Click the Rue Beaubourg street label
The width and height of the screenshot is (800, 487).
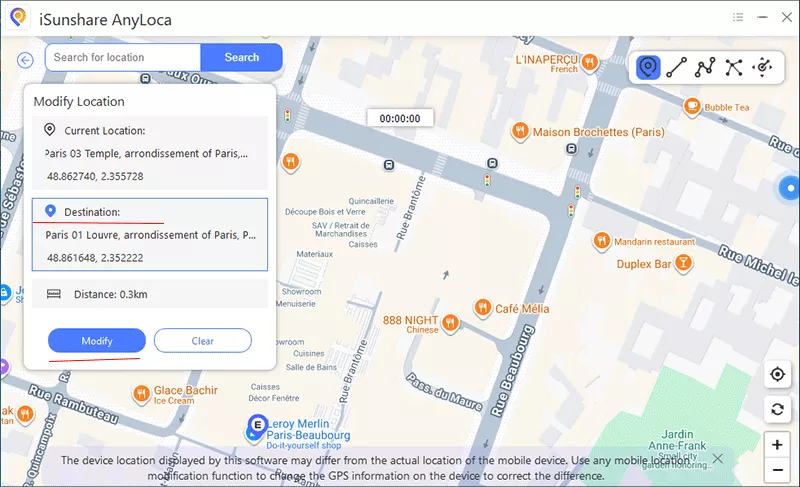(x=512, y=370)
